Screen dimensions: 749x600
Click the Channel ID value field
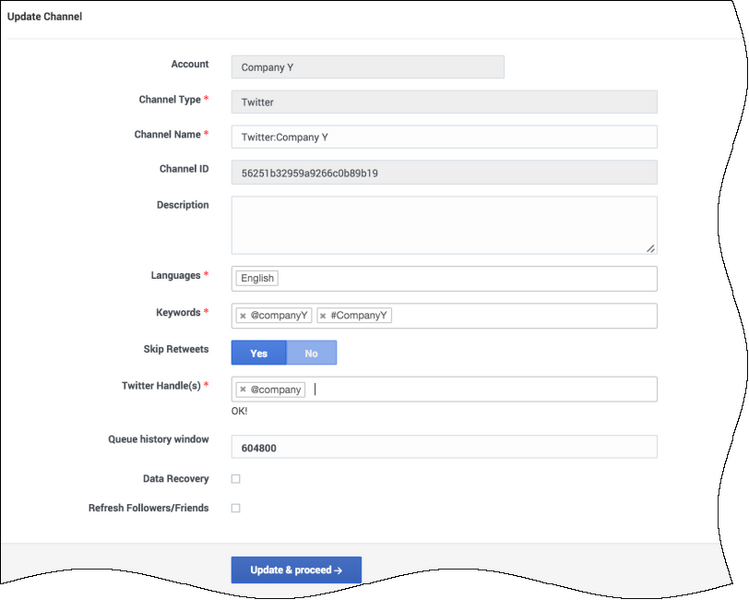click(444, 172)
